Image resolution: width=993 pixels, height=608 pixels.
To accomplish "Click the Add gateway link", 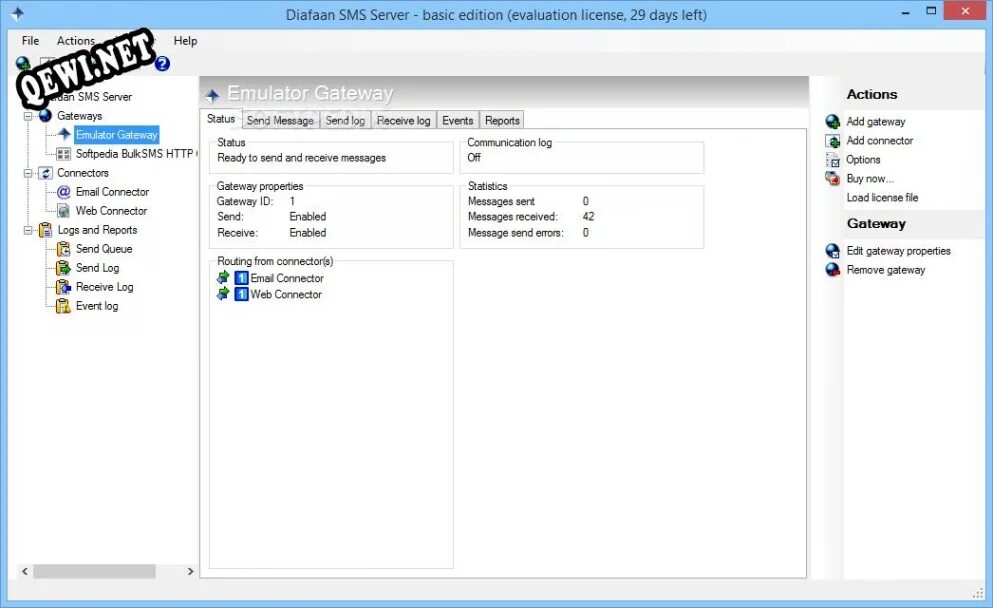I will click(876, 122).
